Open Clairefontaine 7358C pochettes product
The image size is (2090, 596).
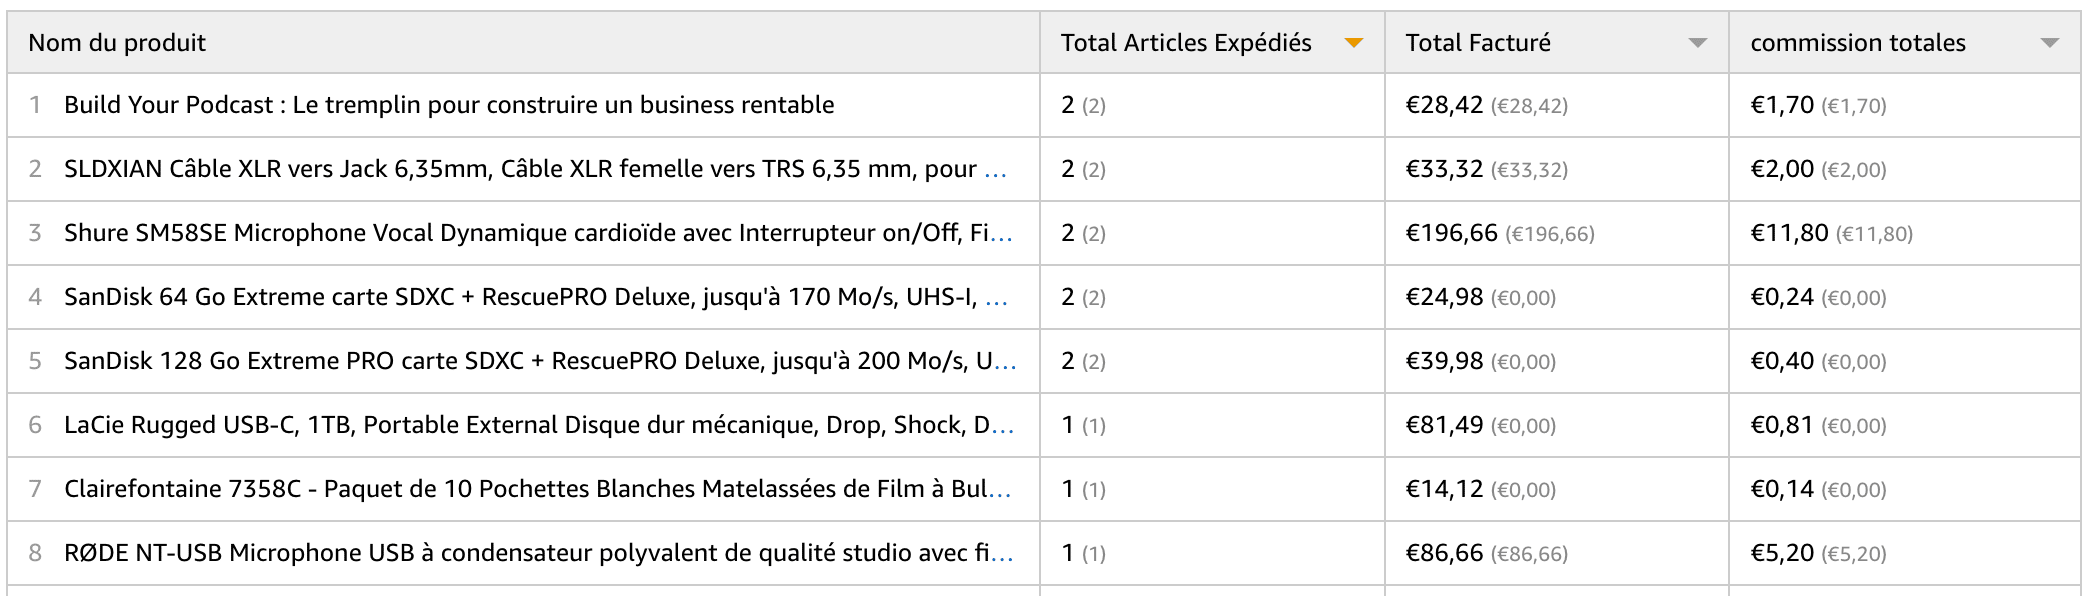pyautogui.click(x=525, y=489)
